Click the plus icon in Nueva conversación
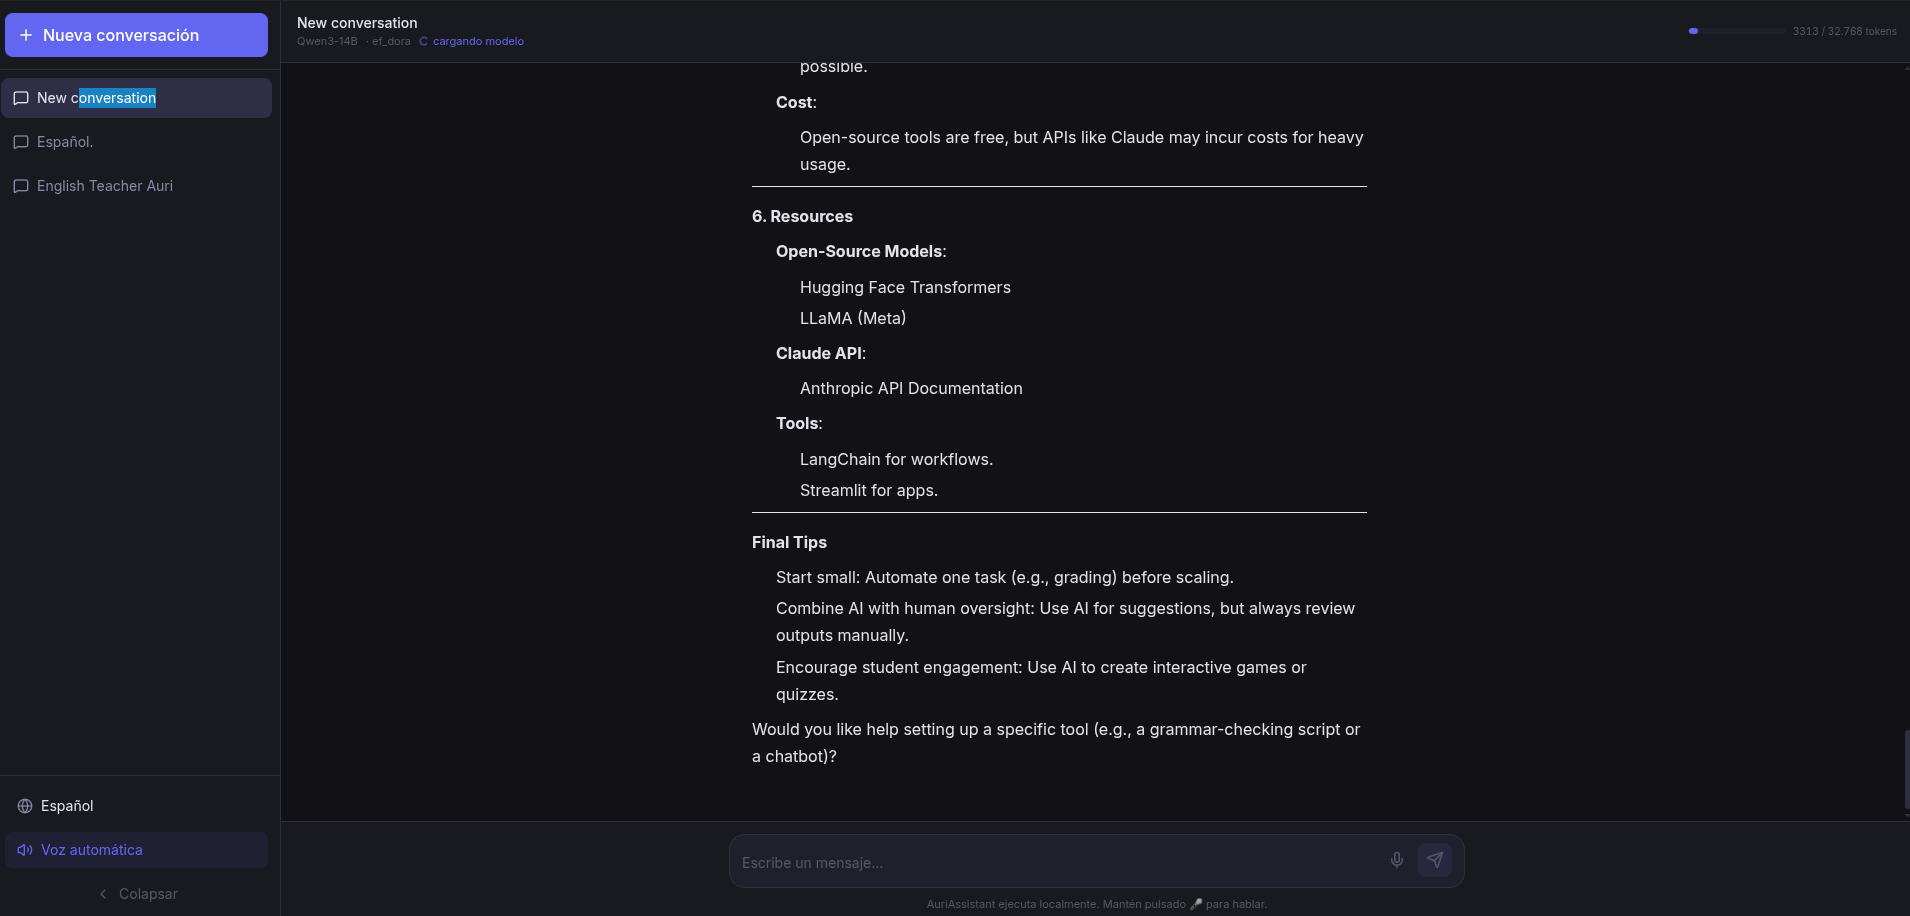 click(x=26, y=35)
